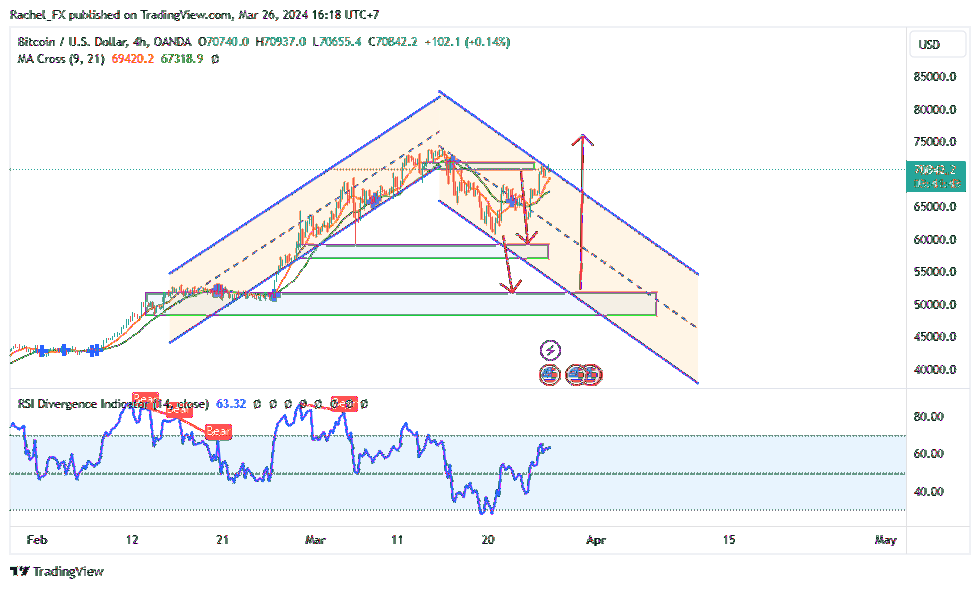
Task: Click 50000.0 on the price axis
Action: [x=935, y=305]
